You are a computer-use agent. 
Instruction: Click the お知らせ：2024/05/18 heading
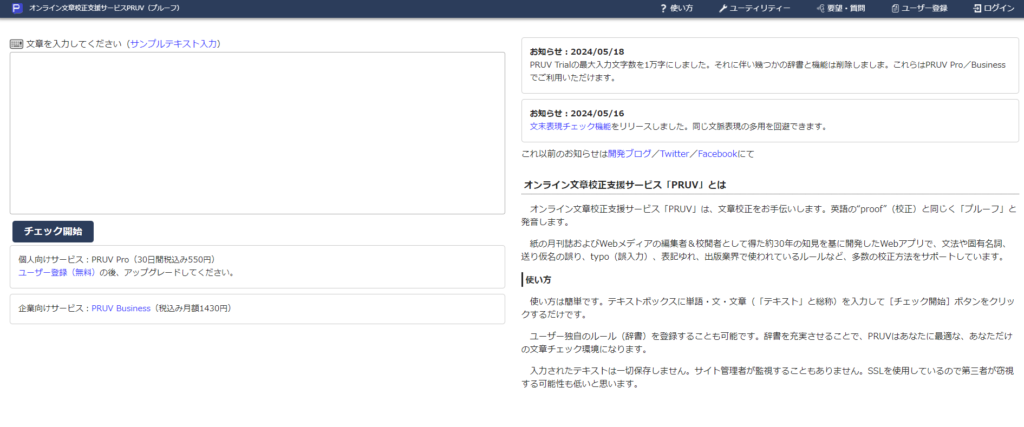[576, 52]
